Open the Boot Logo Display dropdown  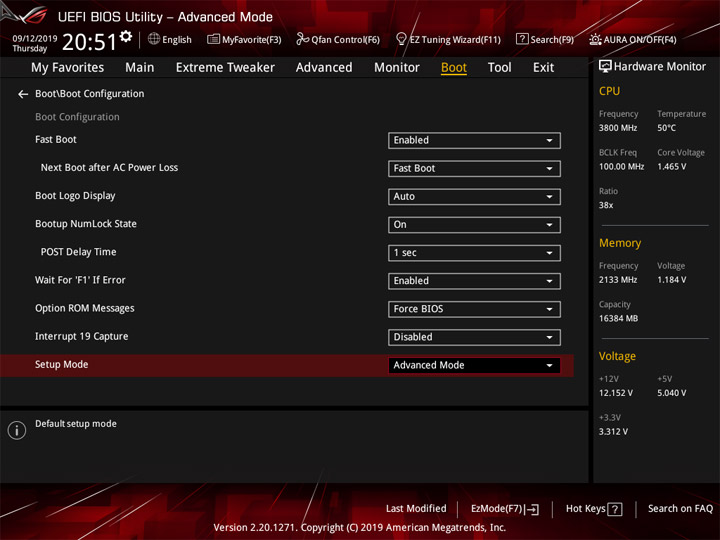coord(474,197)
